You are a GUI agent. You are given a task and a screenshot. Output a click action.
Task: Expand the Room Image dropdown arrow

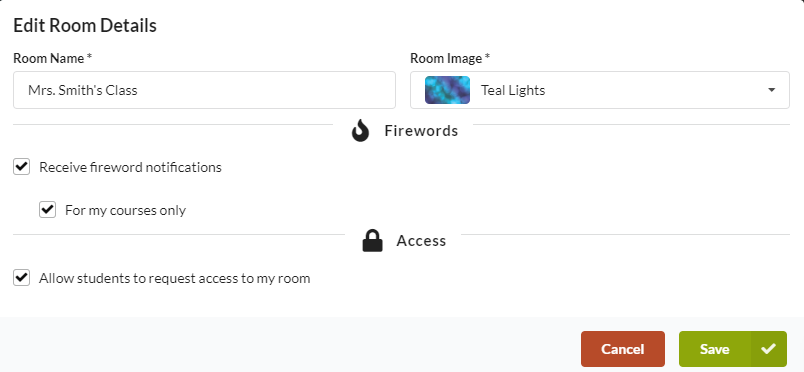pyautogui.click(x=771, y=90)
